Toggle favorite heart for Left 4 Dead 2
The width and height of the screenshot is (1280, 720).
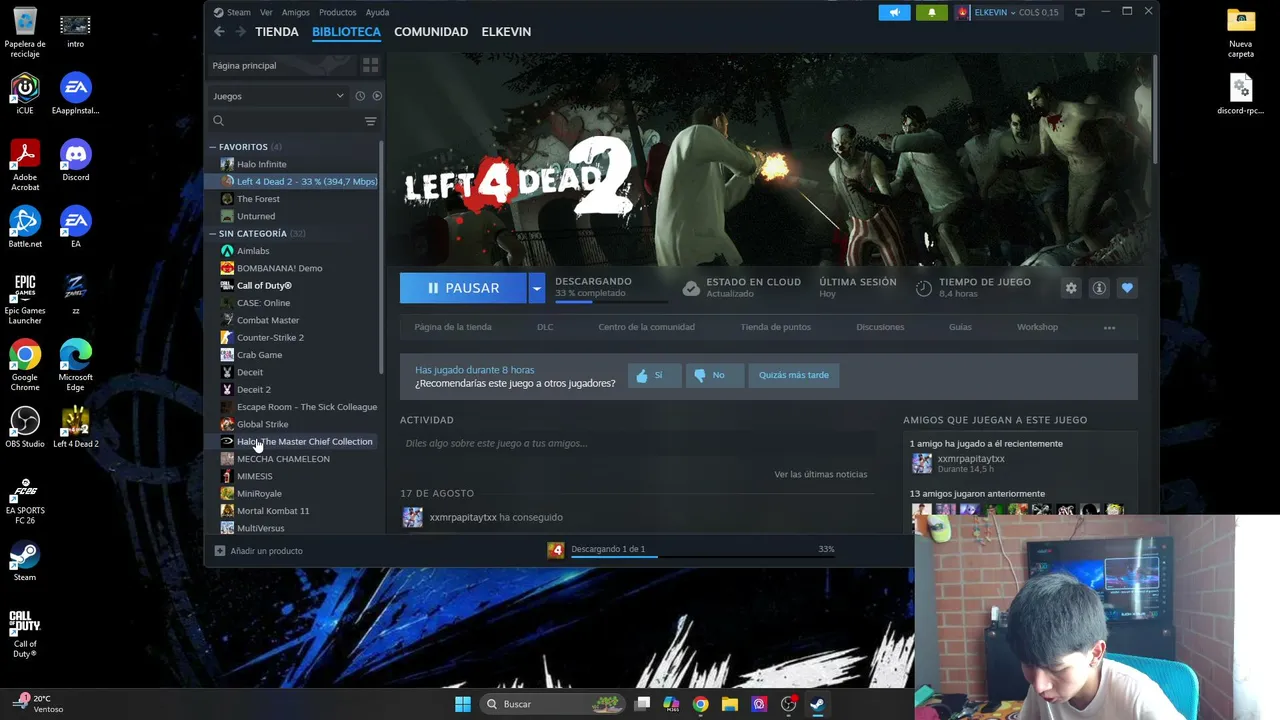(x=1127, y=288)
